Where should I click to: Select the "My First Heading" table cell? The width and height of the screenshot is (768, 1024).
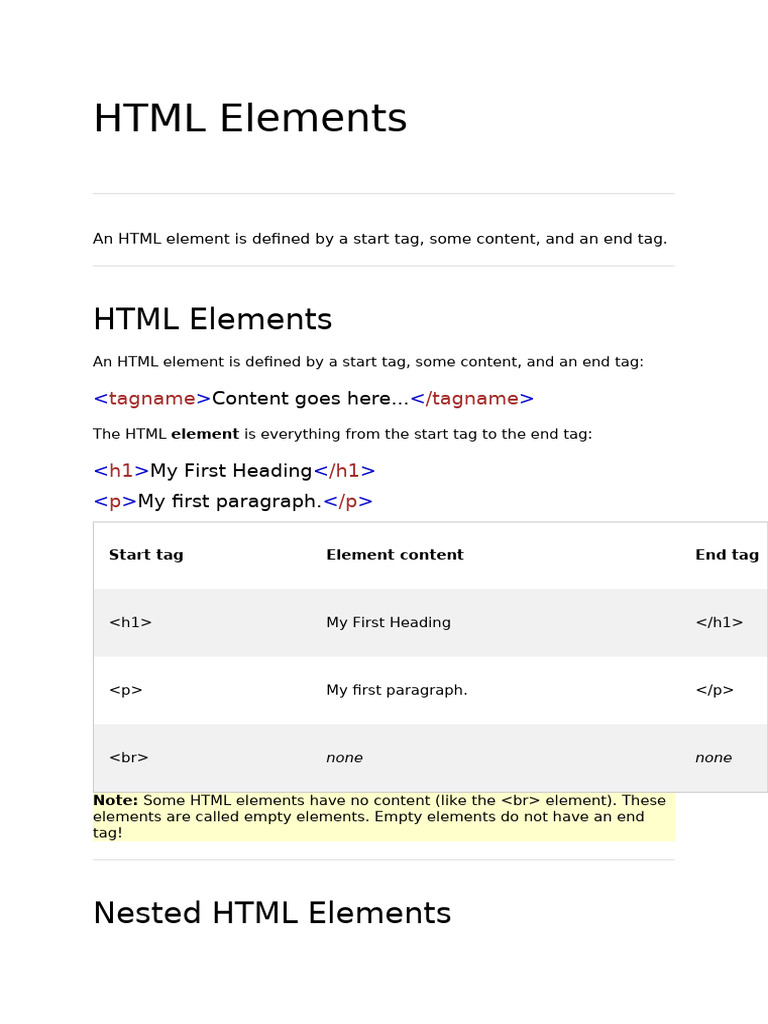388,623
